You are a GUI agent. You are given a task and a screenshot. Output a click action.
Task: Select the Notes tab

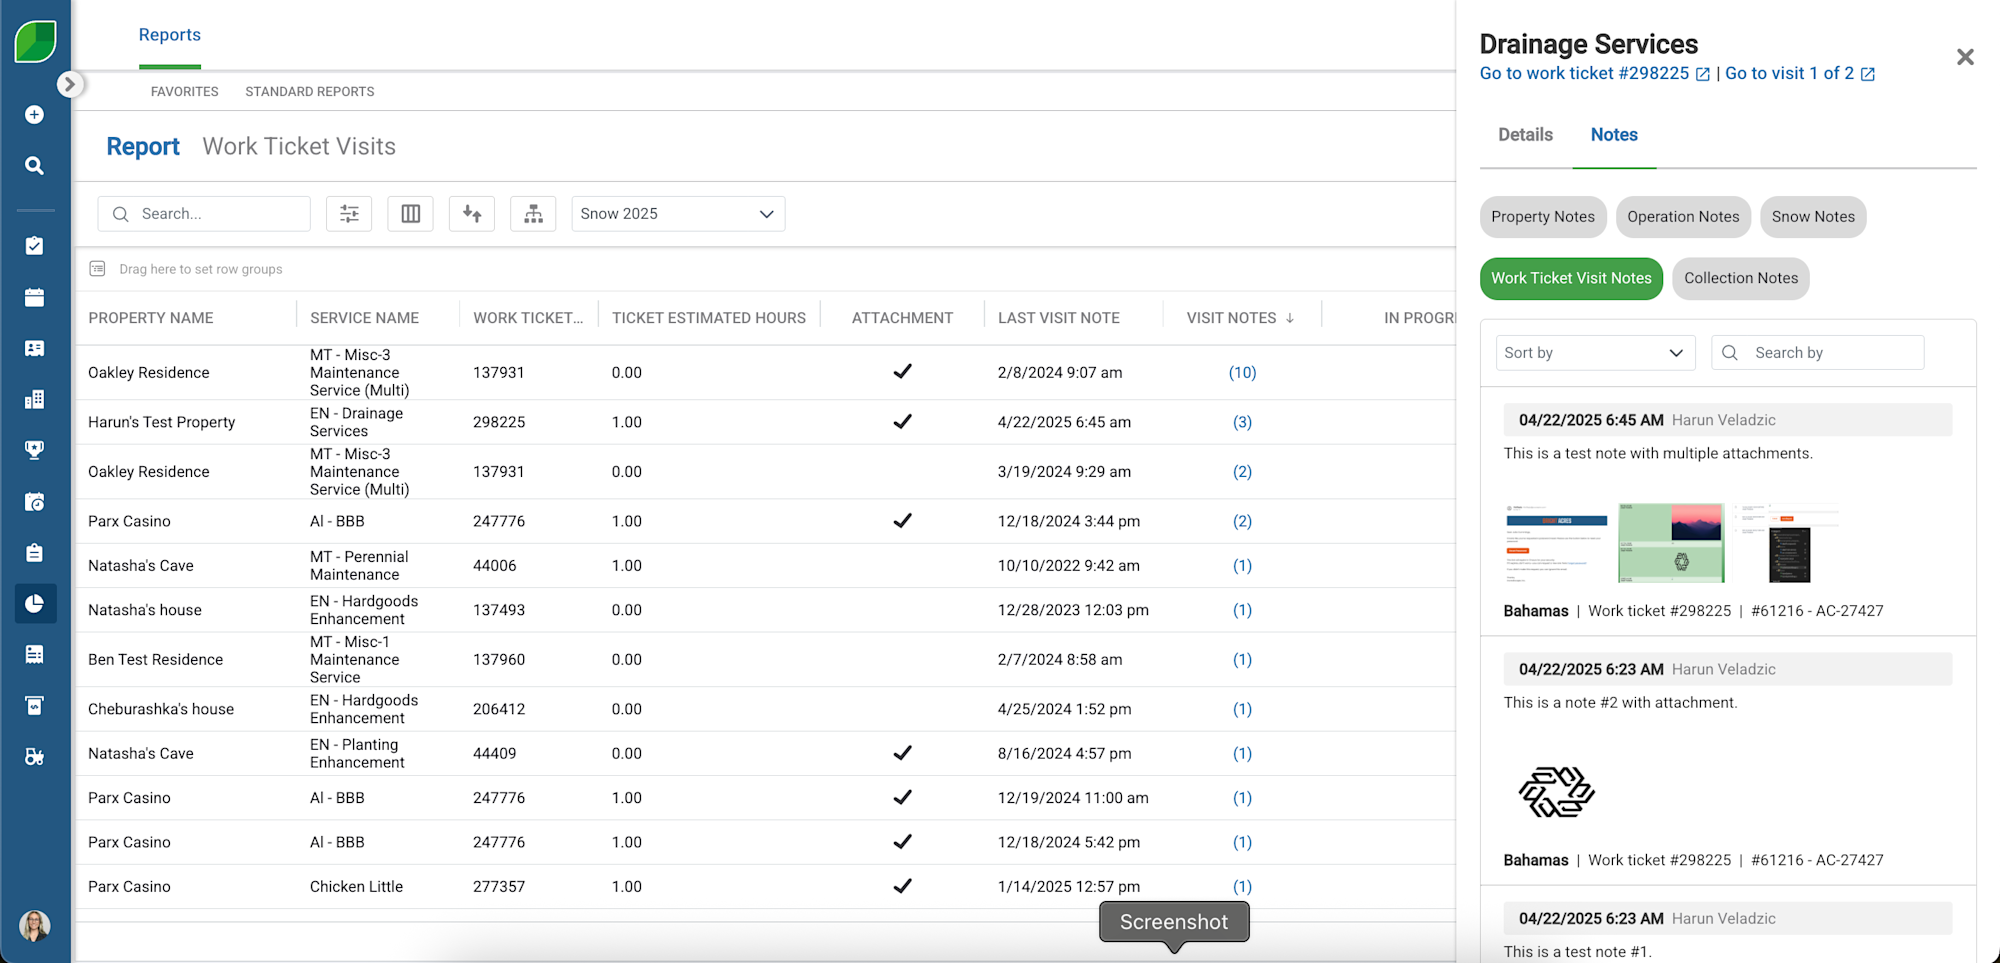pyautogui.click(x=1614, y=135)
